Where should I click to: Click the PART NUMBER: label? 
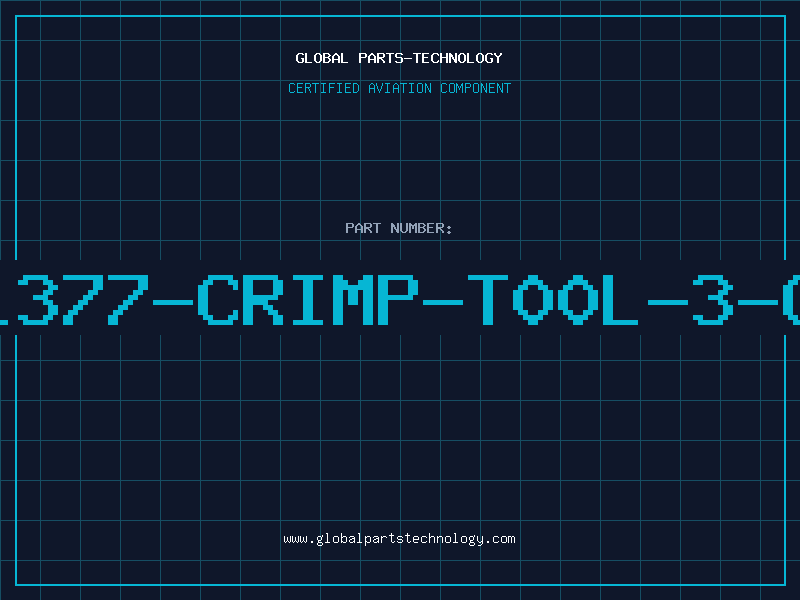[x=399, y=228]
